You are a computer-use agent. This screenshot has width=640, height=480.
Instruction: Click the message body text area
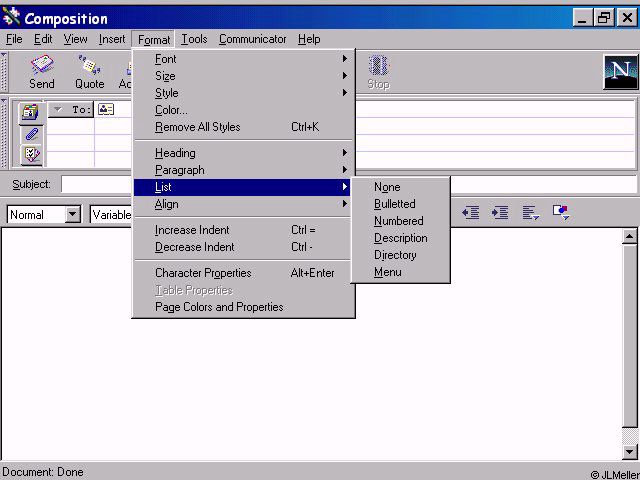312,344
